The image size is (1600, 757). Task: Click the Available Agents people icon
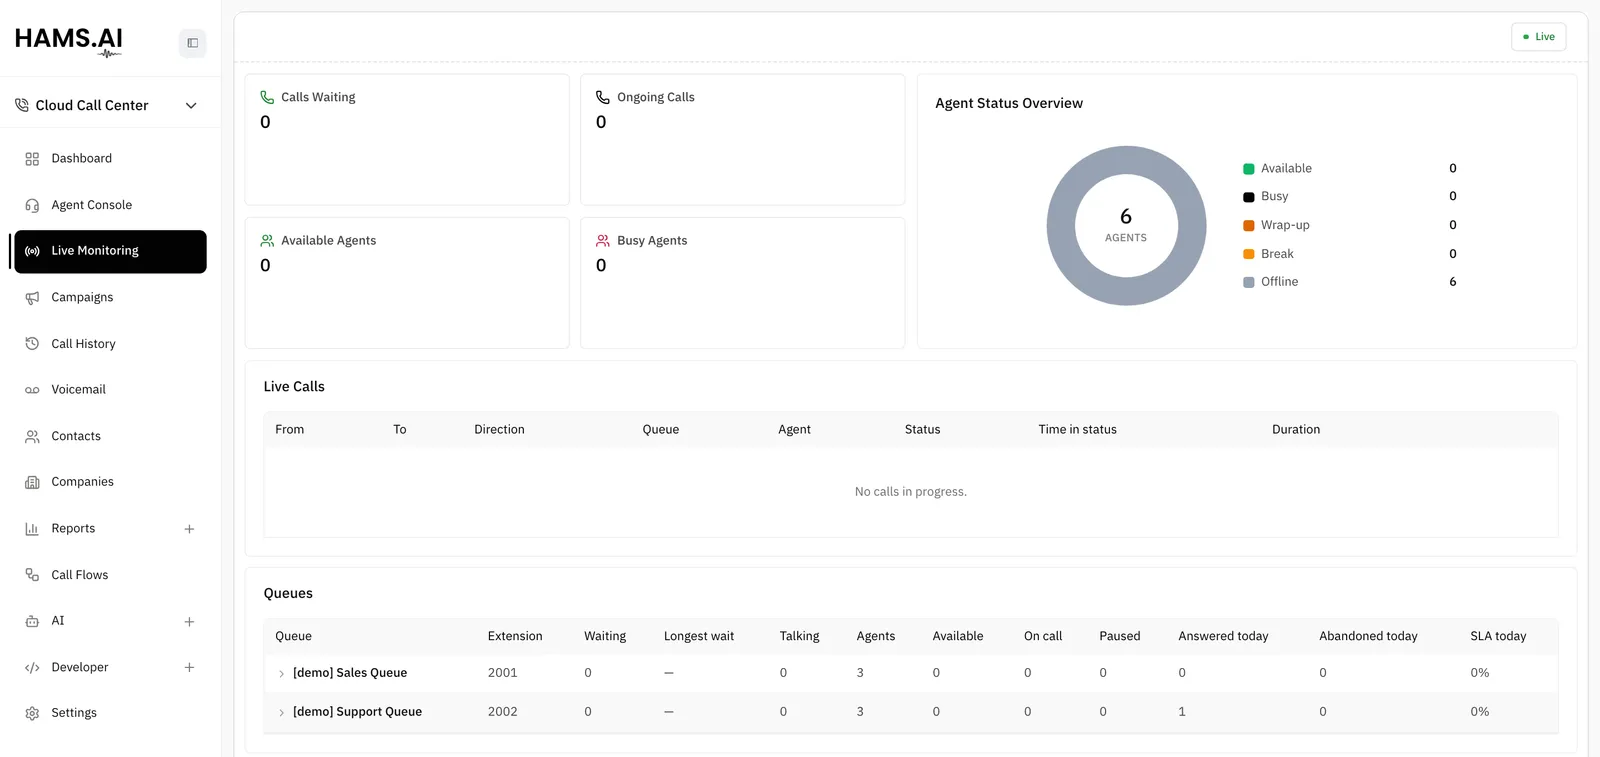(x=267, y=241)
